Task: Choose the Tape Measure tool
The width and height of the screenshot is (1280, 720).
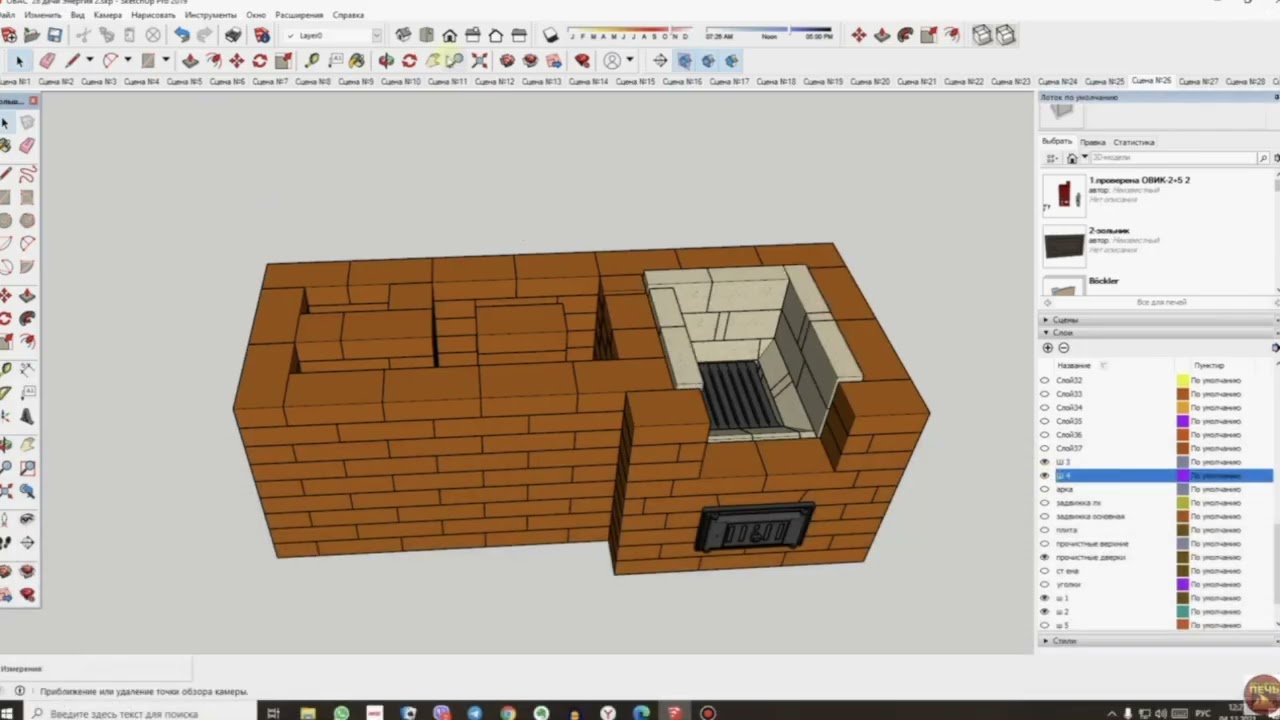Action: (312, 61)
